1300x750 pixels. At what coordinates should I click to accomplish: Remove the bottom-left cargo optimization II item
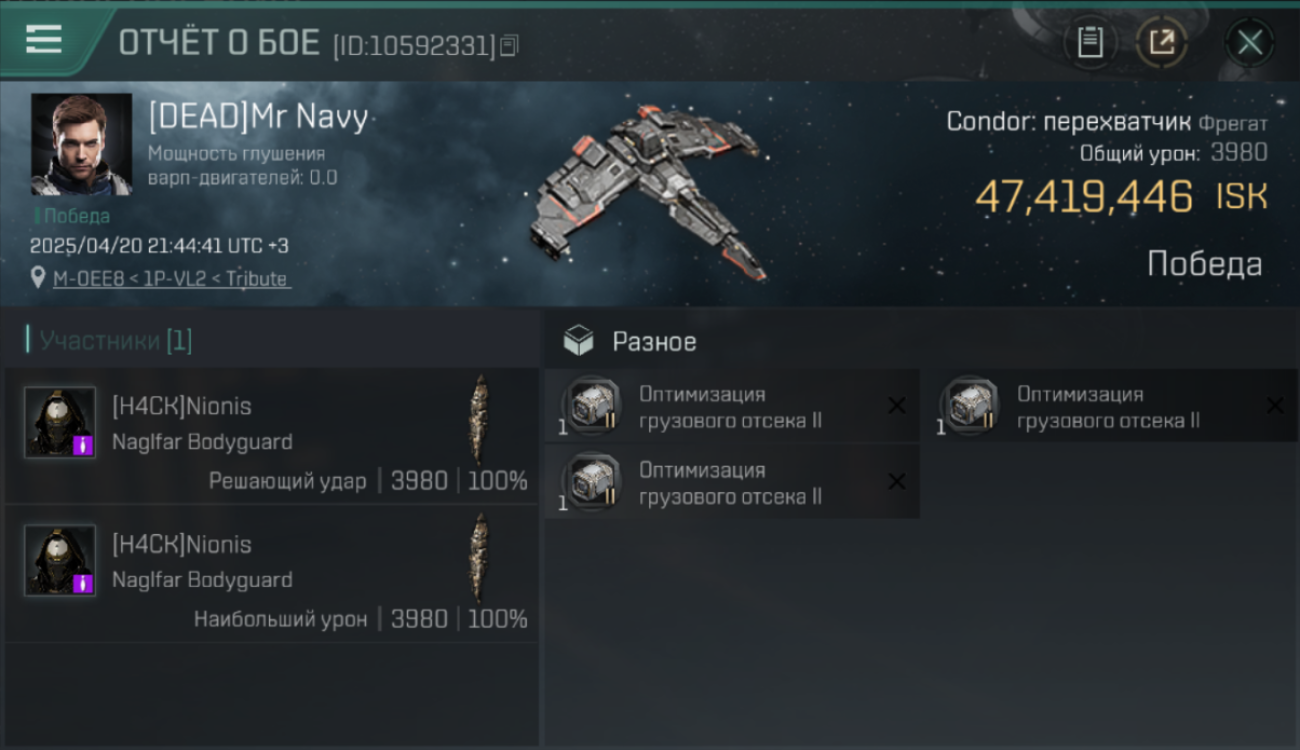coord(897,482)
